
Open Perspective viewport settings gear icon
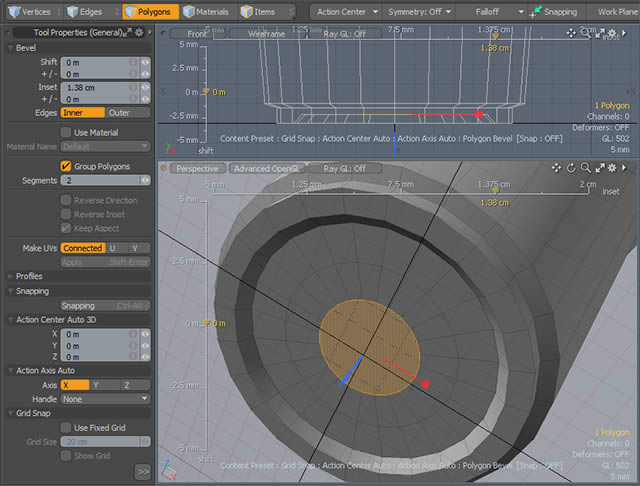[x=612, y=168]
